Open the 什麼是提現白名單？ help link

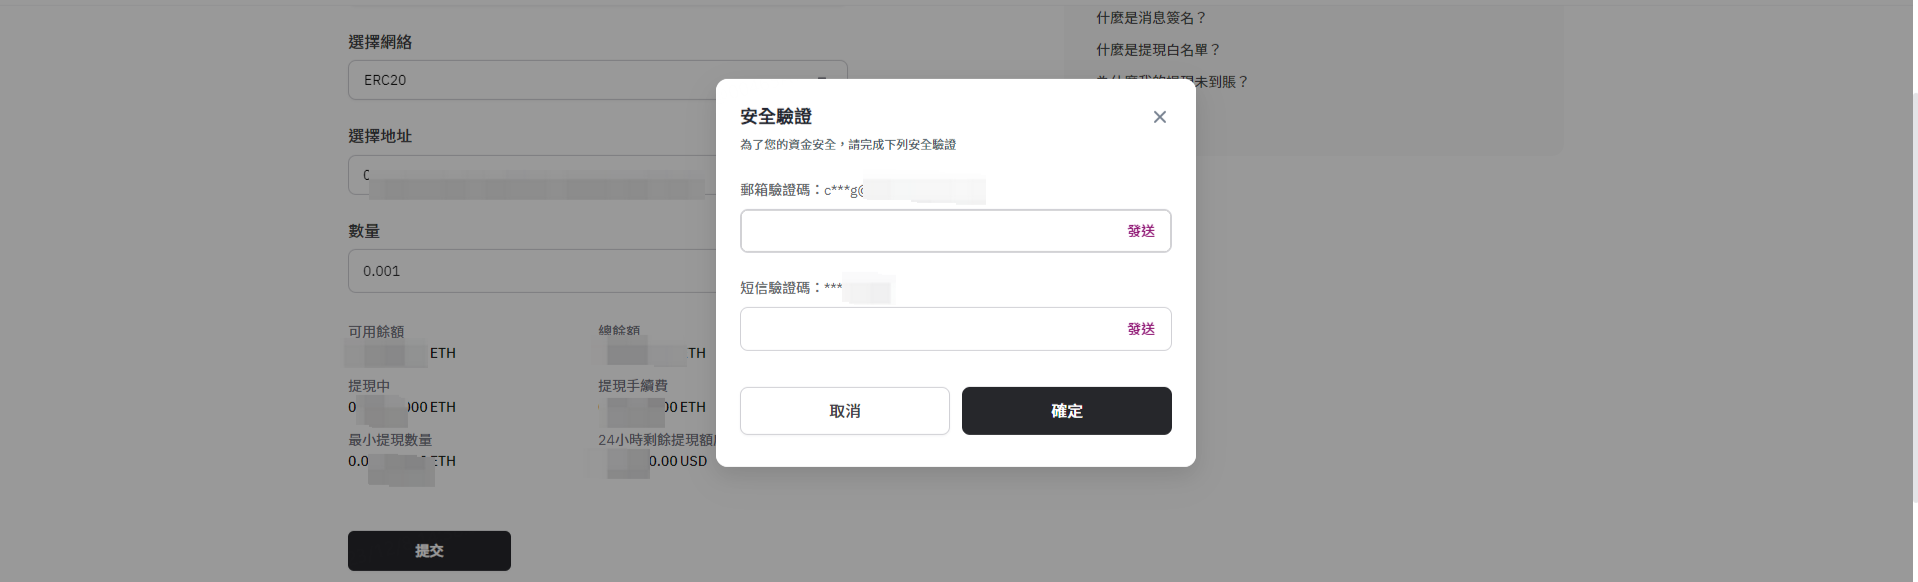click(1158, 50)
